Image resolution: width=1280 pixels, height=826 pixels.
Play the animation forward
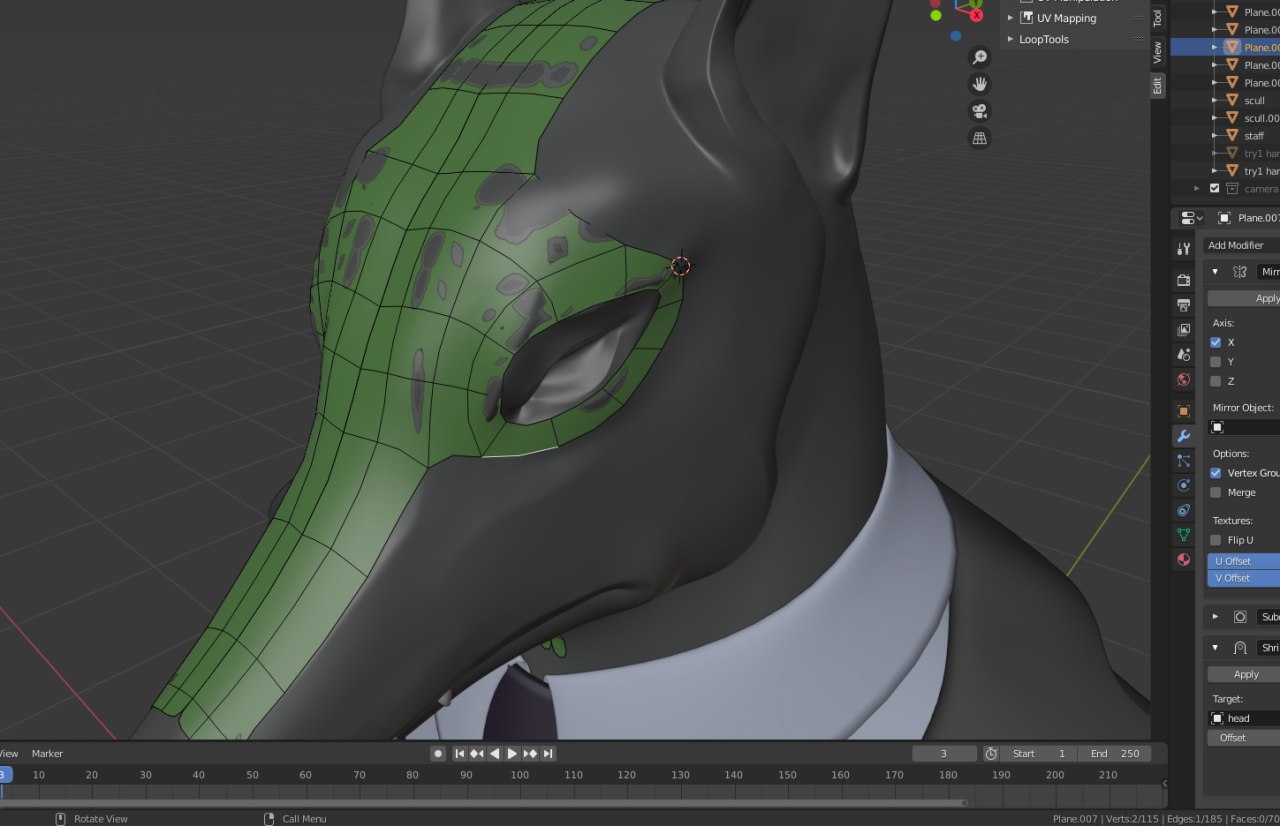(512, 753)
